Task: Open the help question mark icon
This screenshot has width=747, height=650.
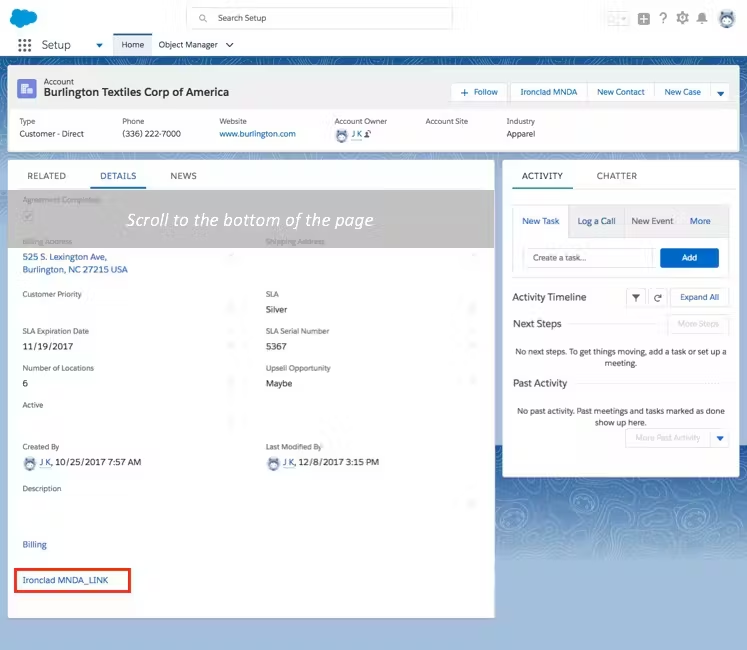Action: [663, 18]
